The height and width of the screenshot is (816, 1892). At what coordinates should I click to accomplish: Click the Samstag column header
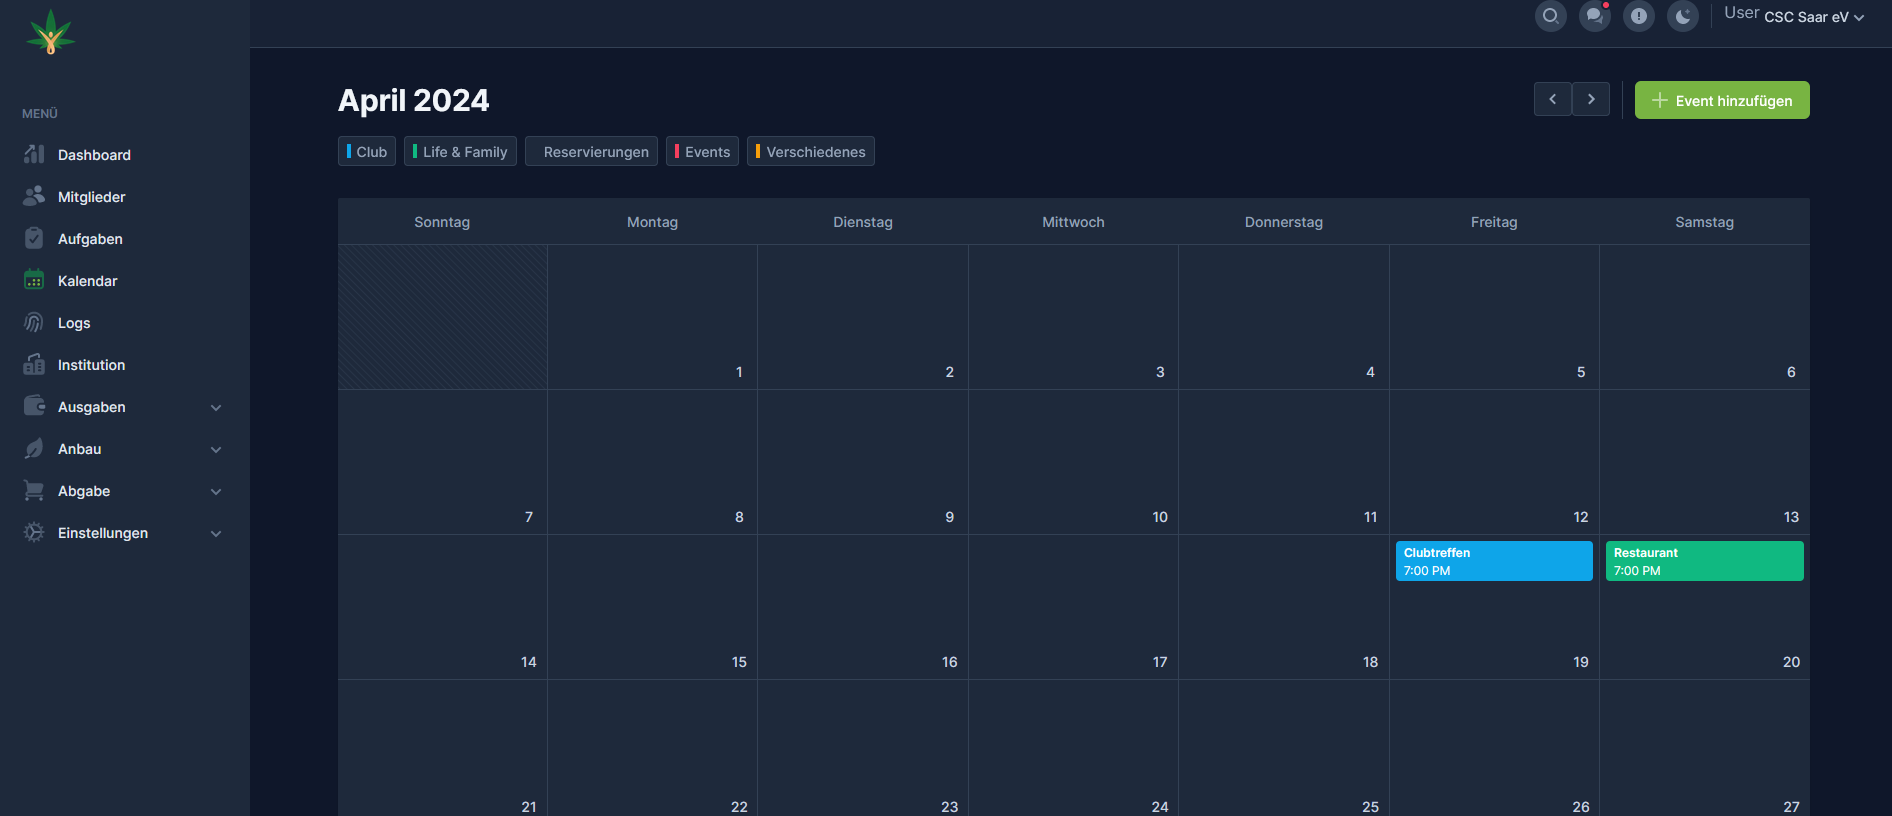coord(1704,222)
